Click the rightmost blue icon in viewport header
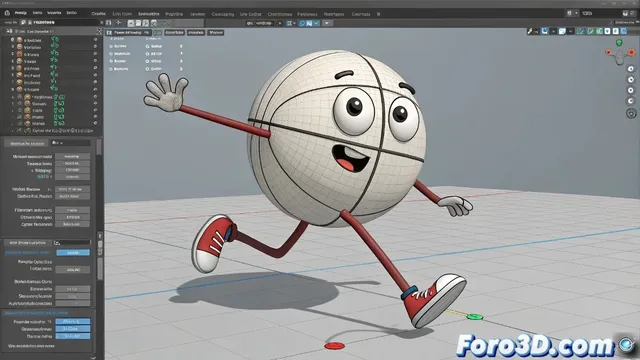Image resolution: width=640 pixels, height=360 pixels. pos(624,31)
